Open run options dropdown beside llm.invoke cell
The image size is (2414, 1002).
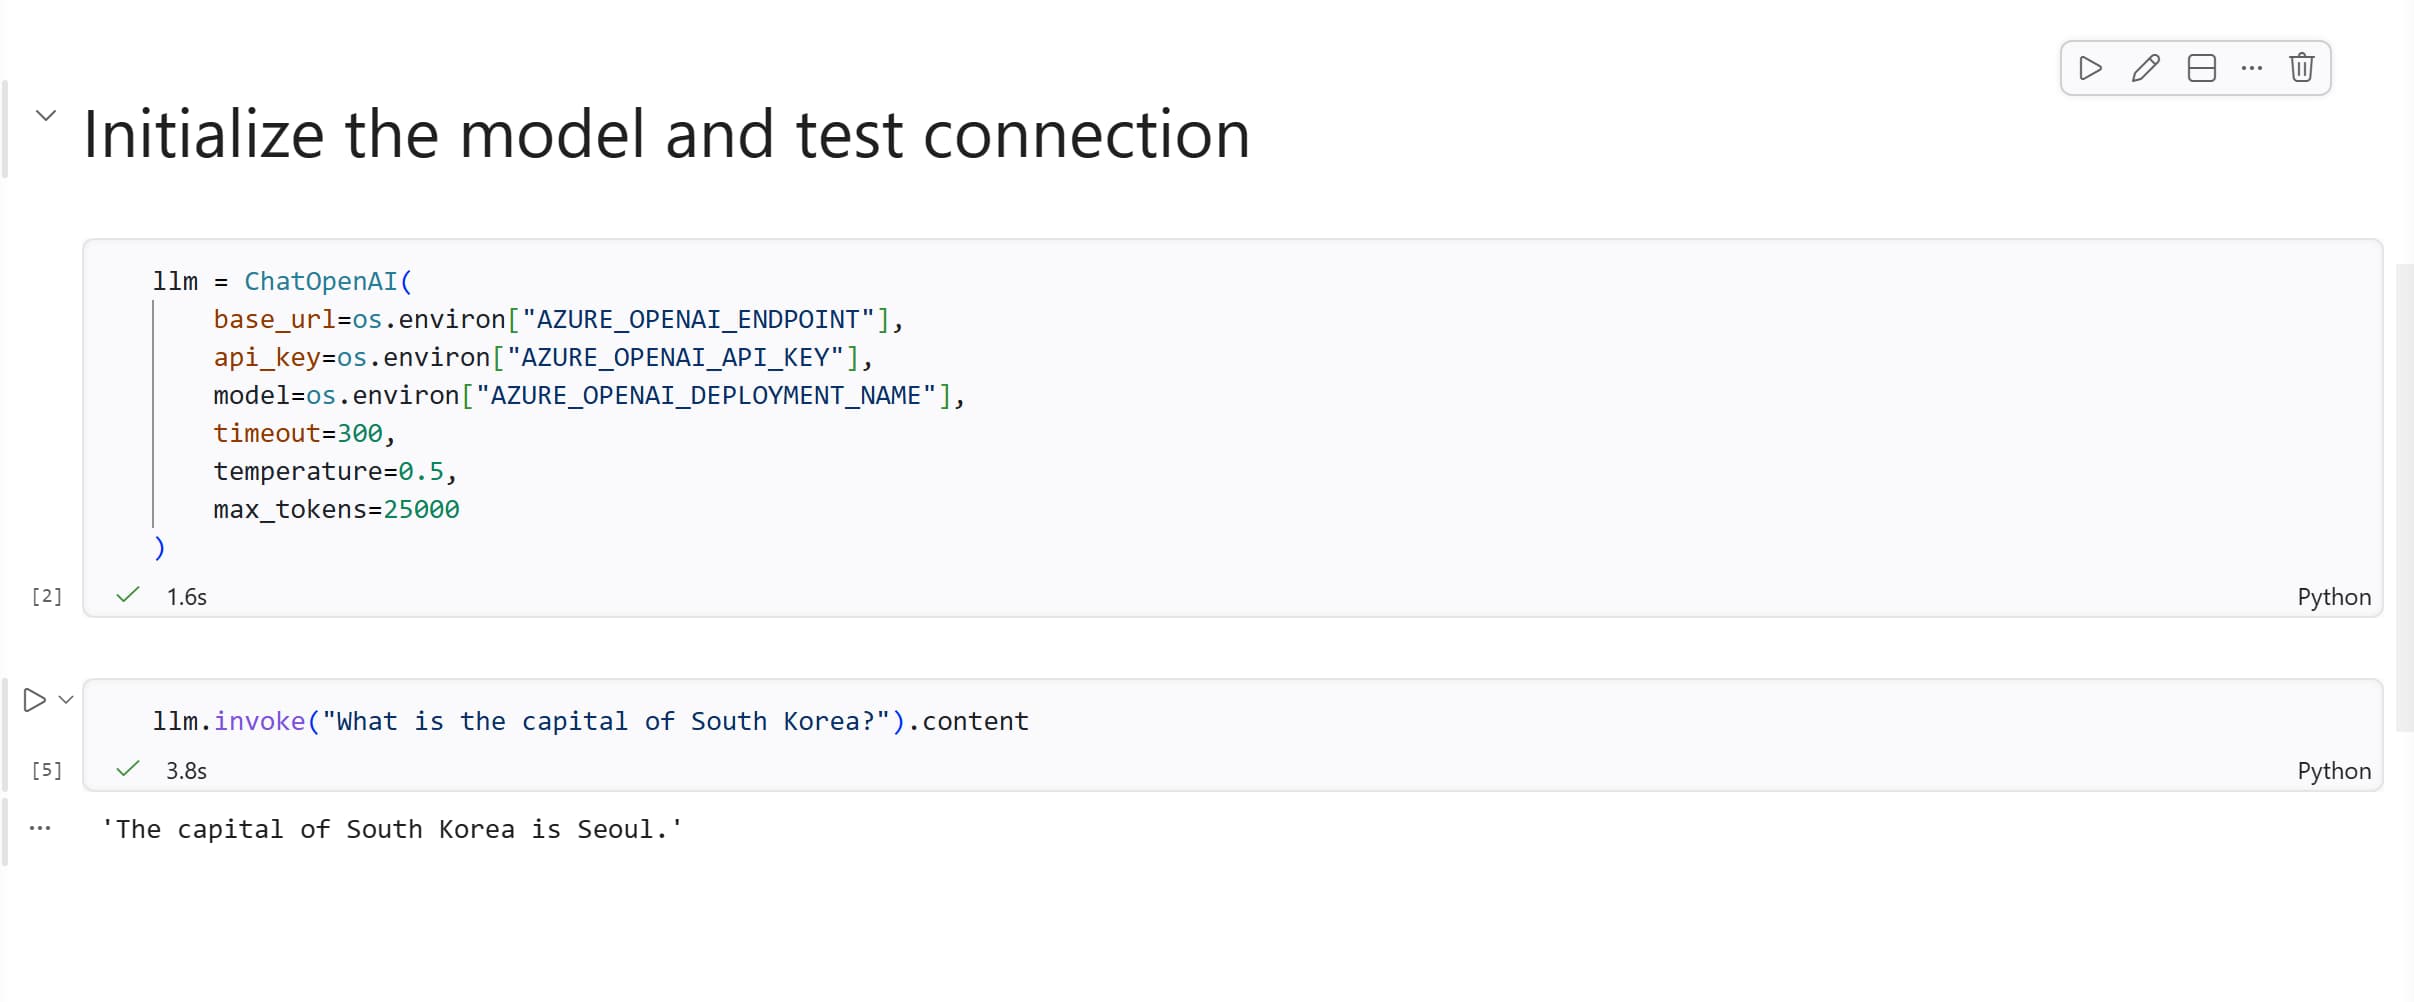66,700
